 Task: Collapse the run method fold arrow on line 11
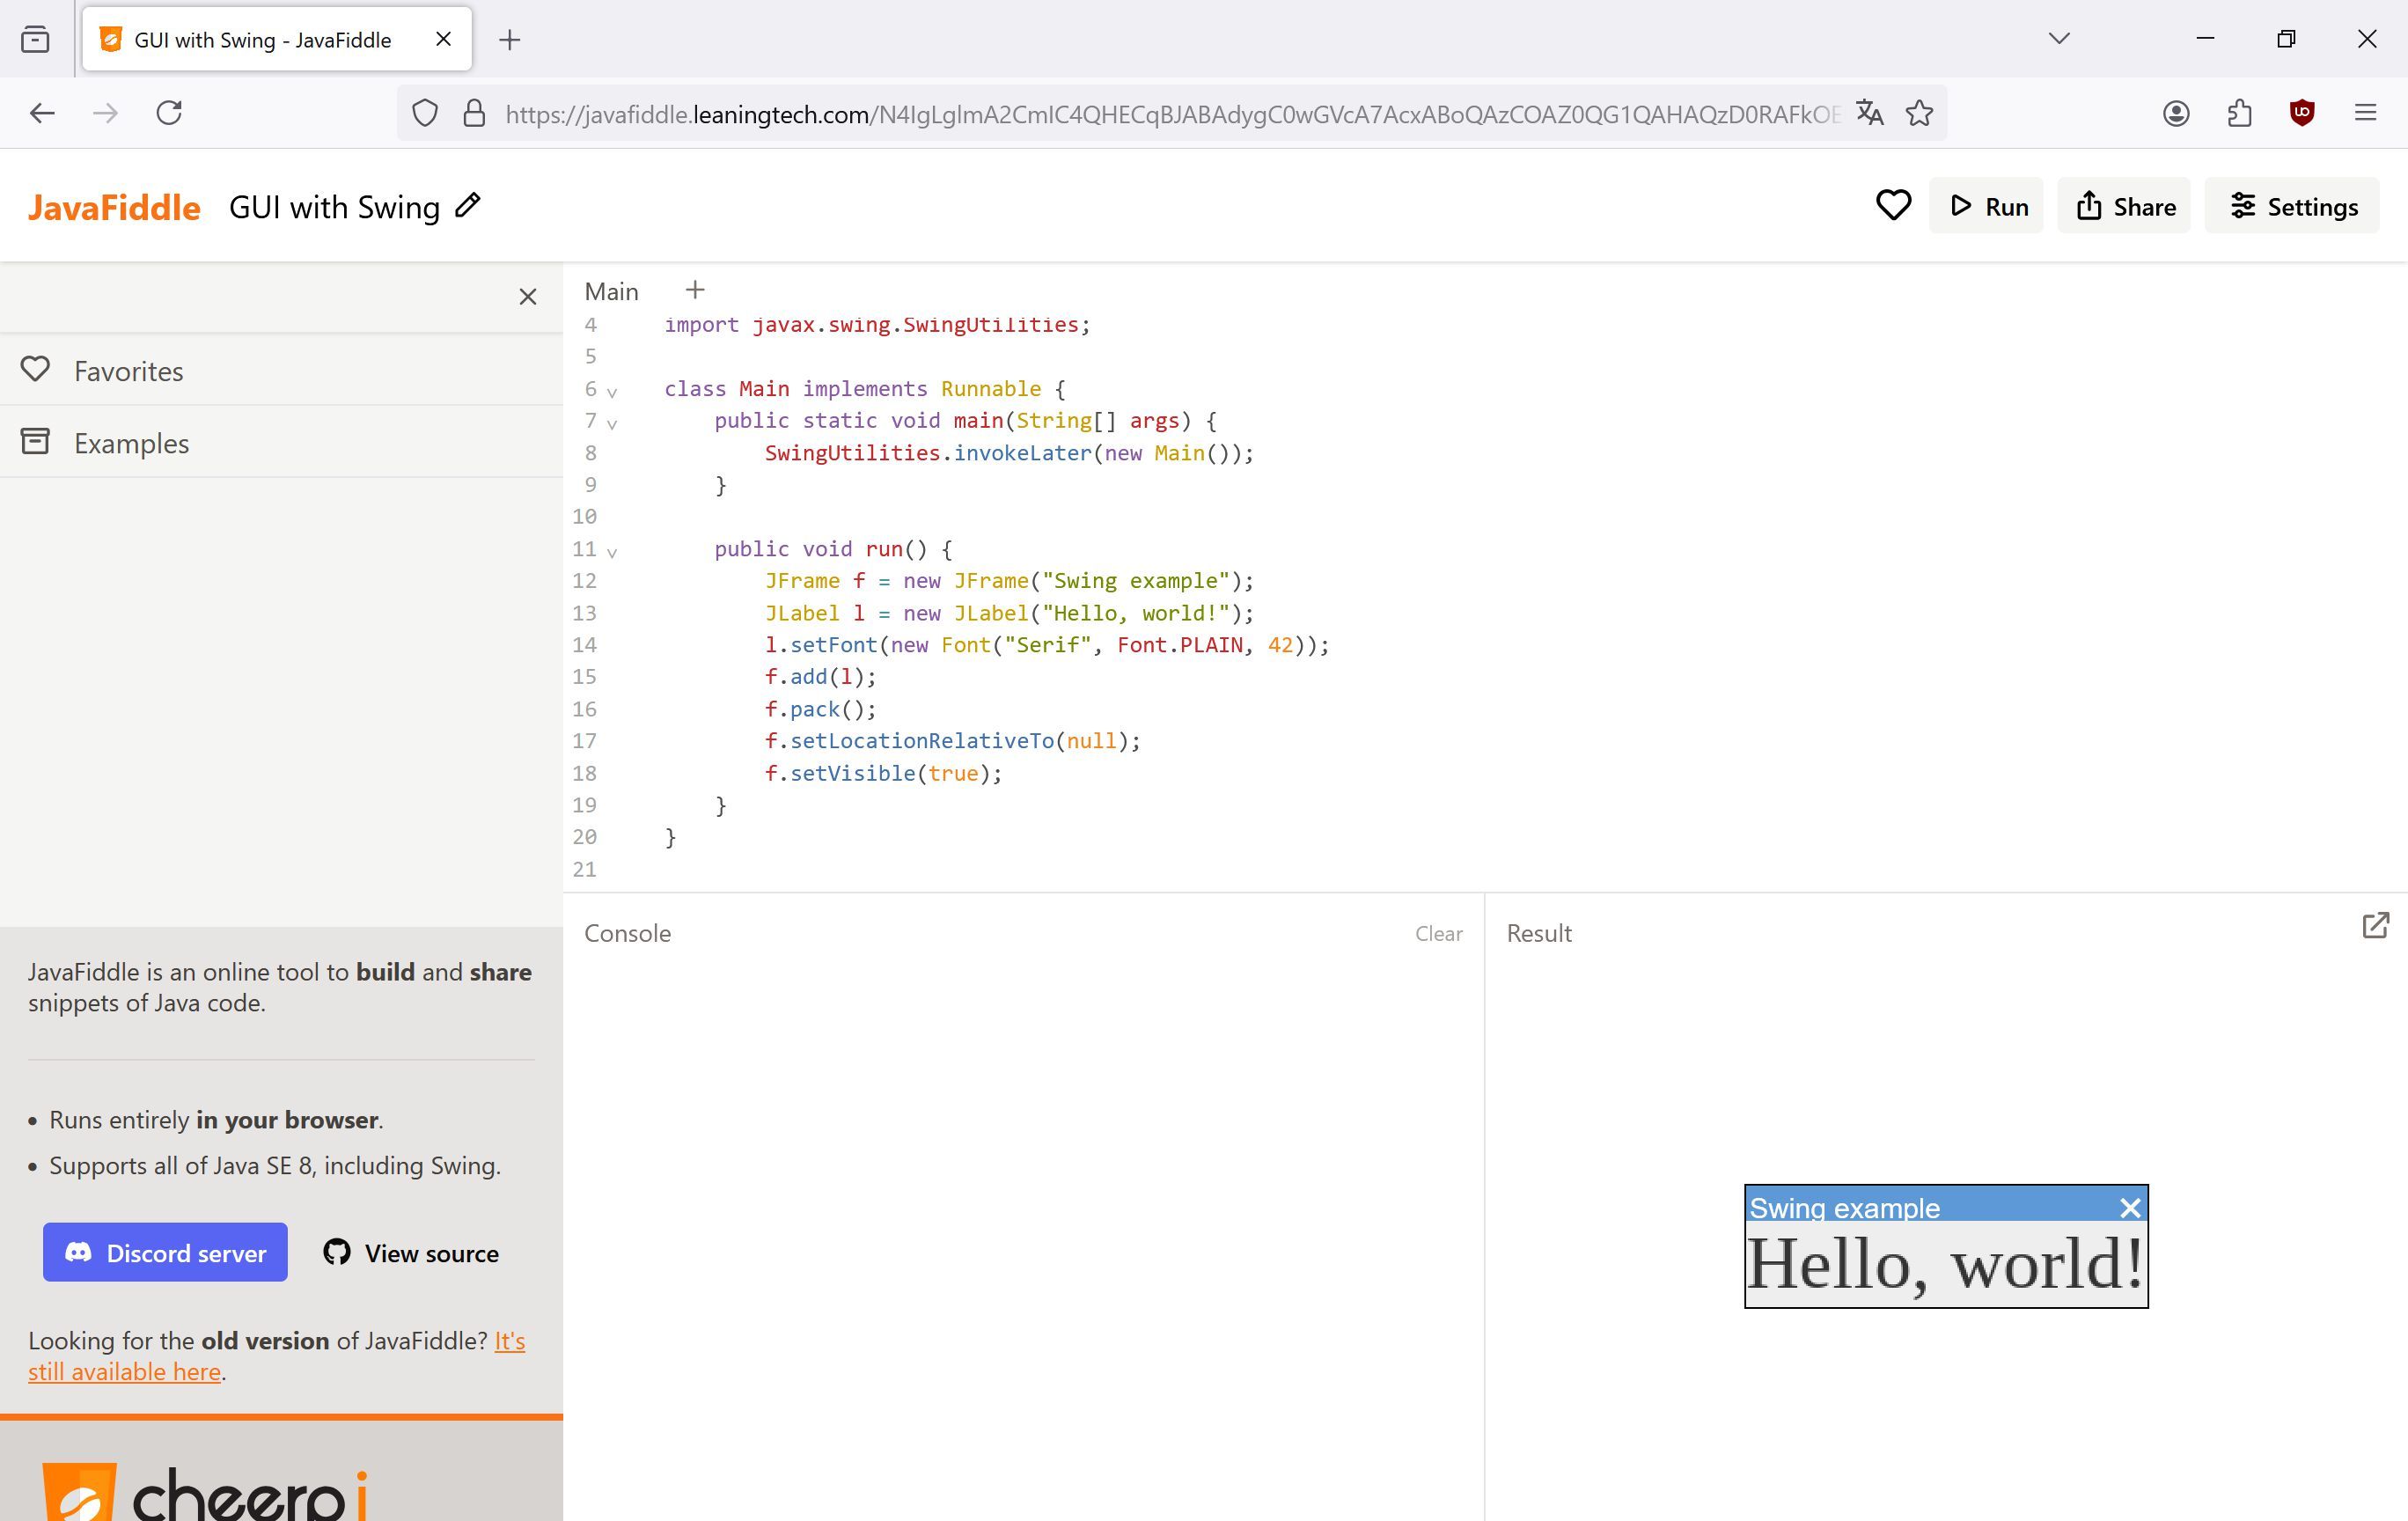point(612,552)
